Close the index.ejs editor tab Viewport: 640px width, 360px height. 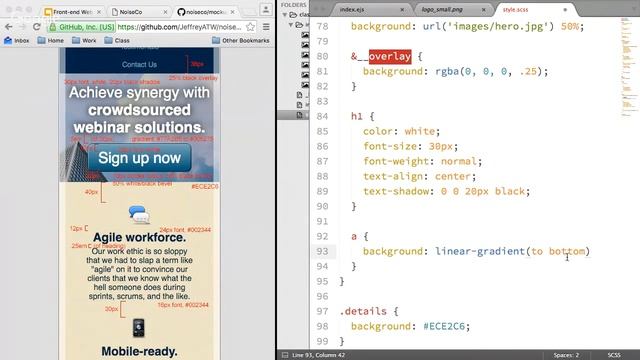point(402,9)
